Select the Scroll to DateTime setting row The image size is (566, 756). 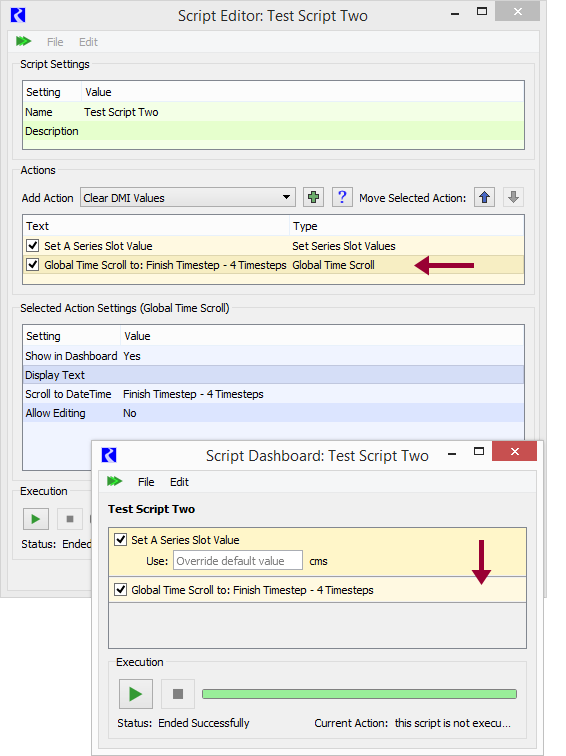tap(273, 394)
